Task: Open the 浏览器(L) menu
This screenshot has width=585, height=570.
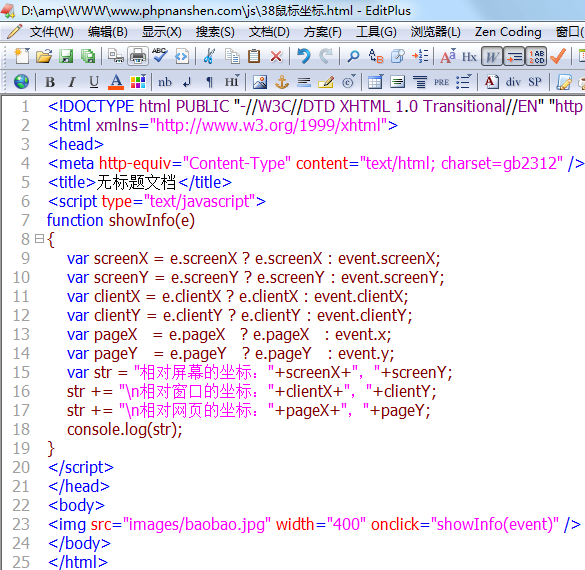Action: (435, 32)
